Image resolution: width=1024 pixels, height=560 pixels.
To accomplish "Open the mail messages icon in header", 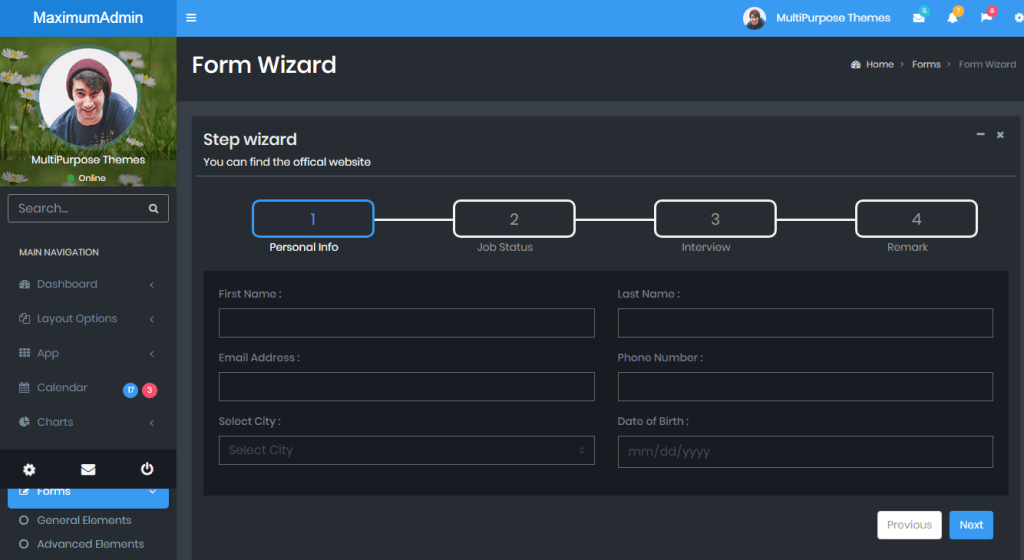I will [x=919, y=18].
